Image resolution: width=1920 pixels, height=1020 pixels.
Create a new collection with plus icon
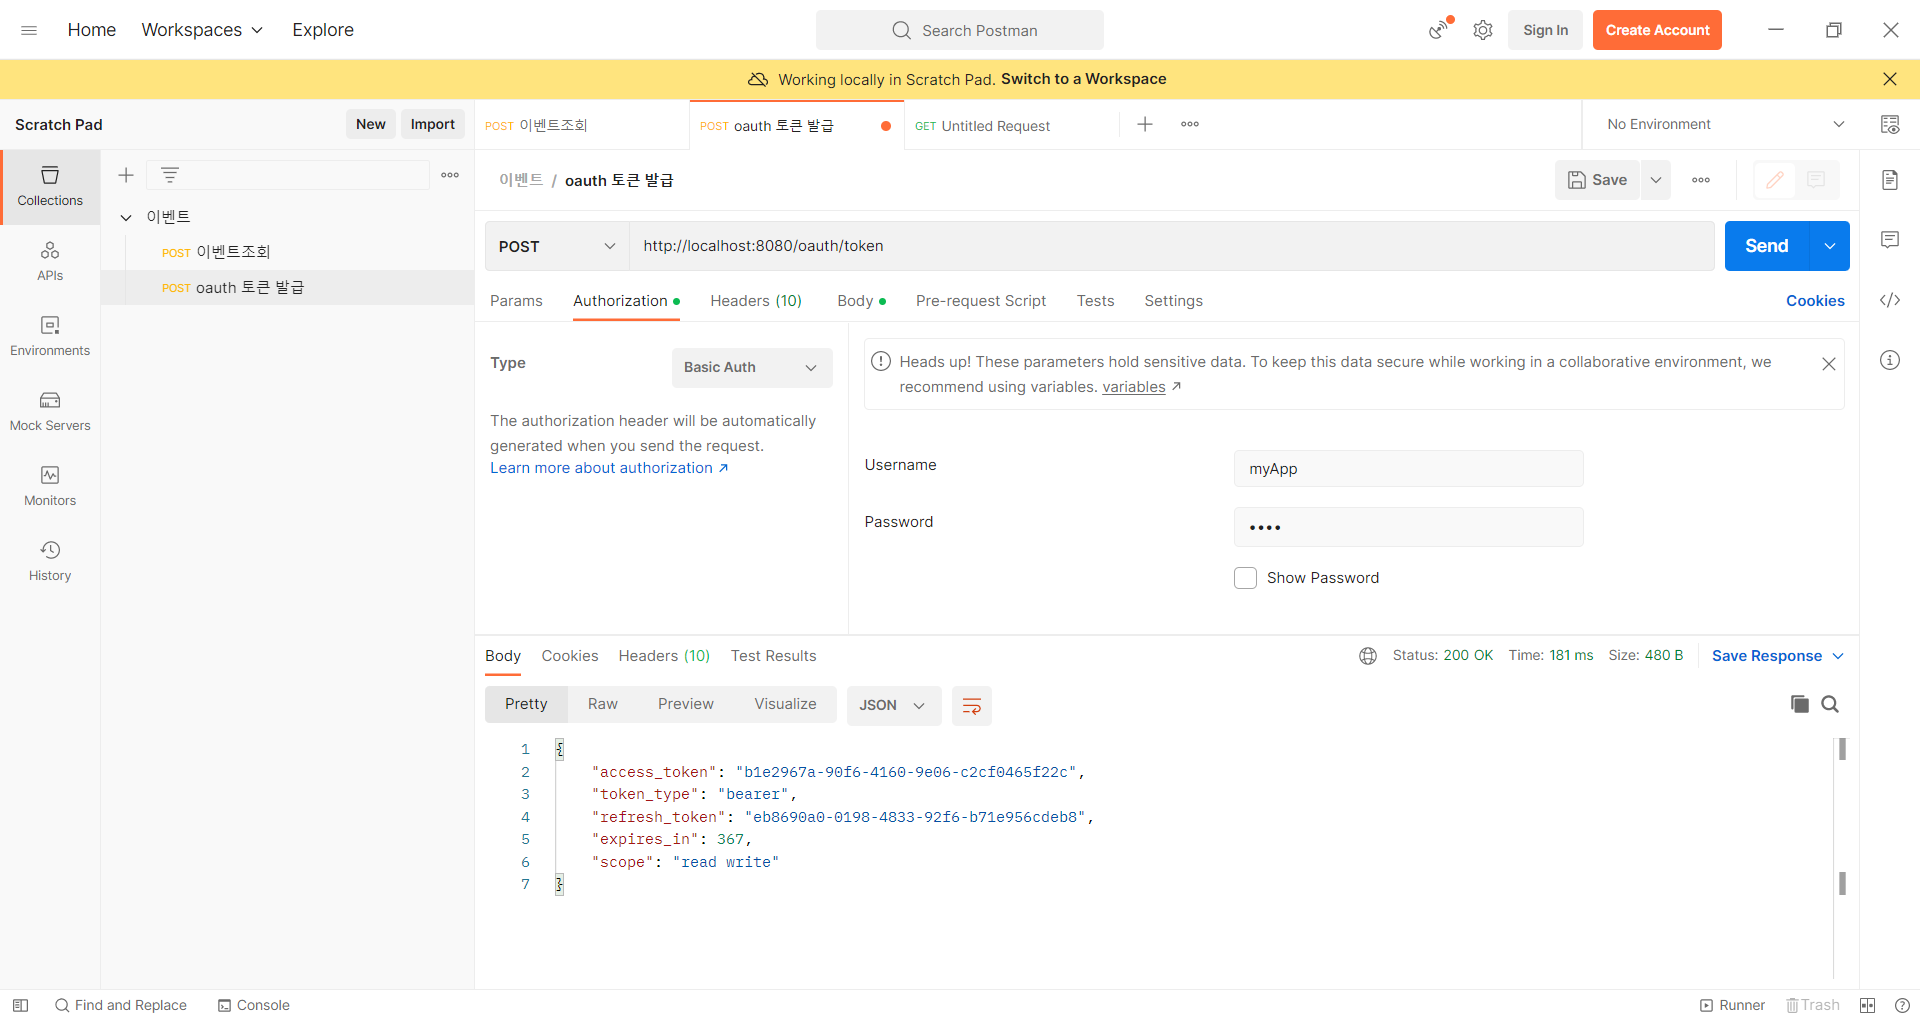pyautogui.click(x=126, y=175)
